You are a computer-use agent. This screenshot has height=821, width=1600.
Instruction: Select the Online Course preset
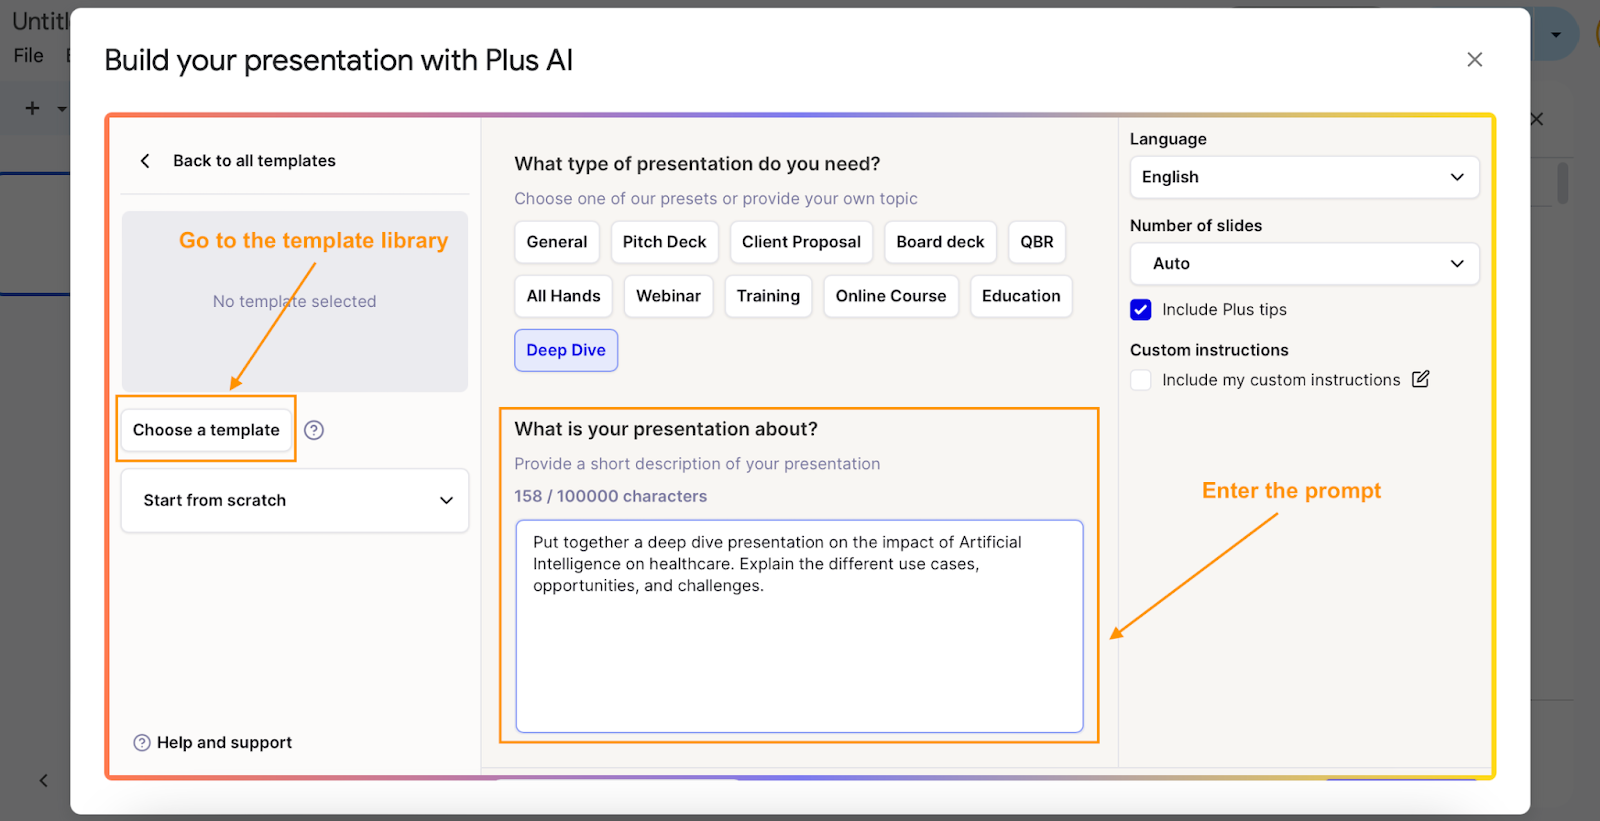point(891,296)
